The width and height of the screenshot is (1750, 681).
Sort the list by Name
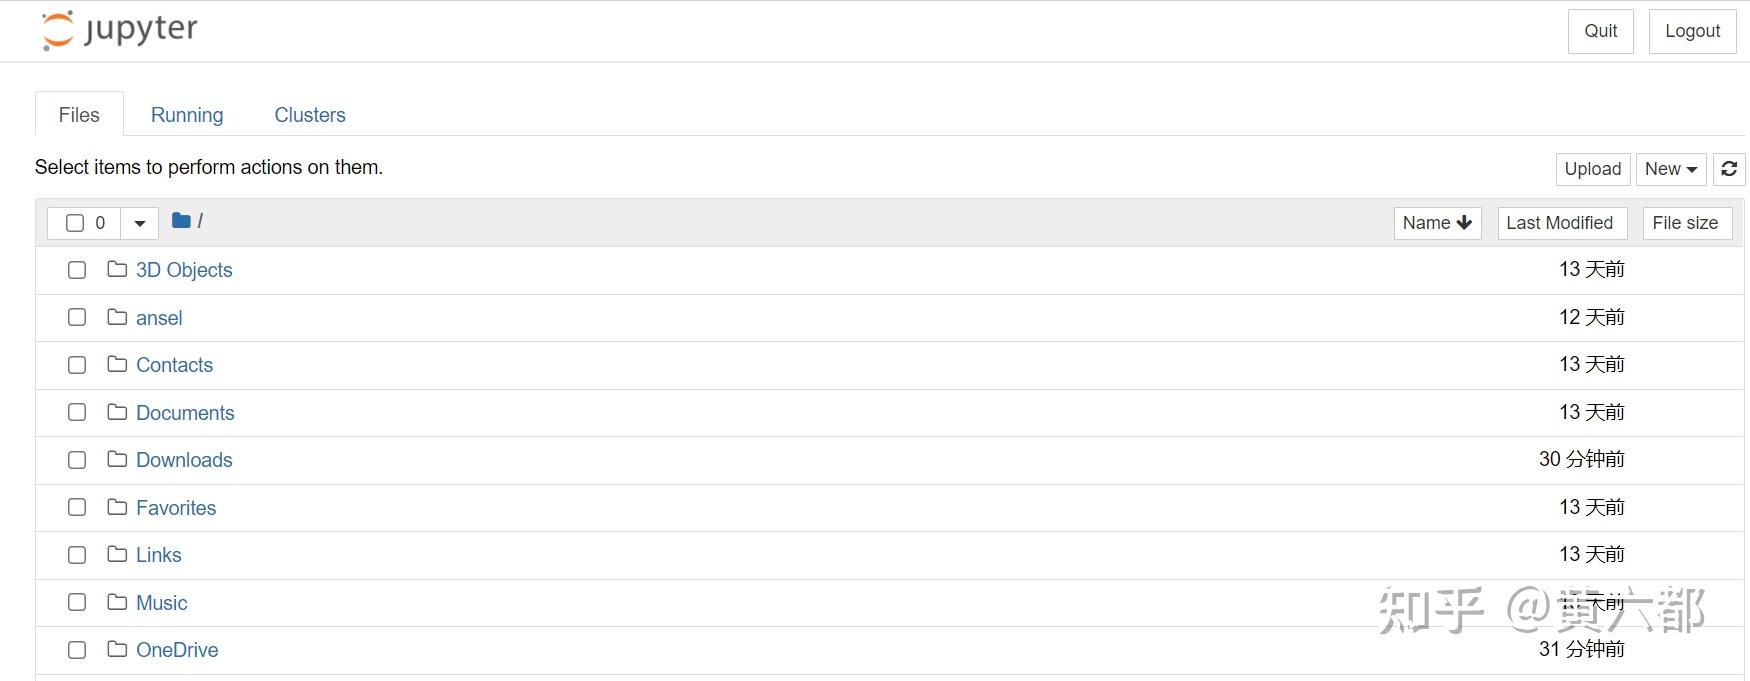1436,223
